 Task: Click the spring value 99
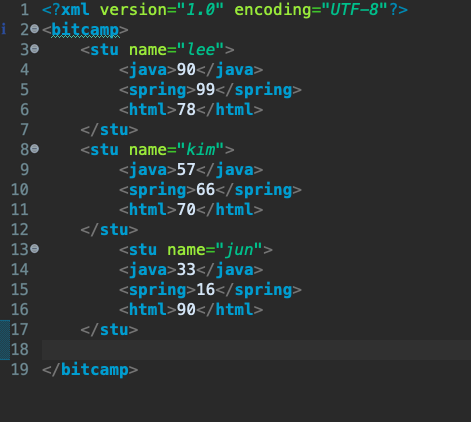coord(205,90)
